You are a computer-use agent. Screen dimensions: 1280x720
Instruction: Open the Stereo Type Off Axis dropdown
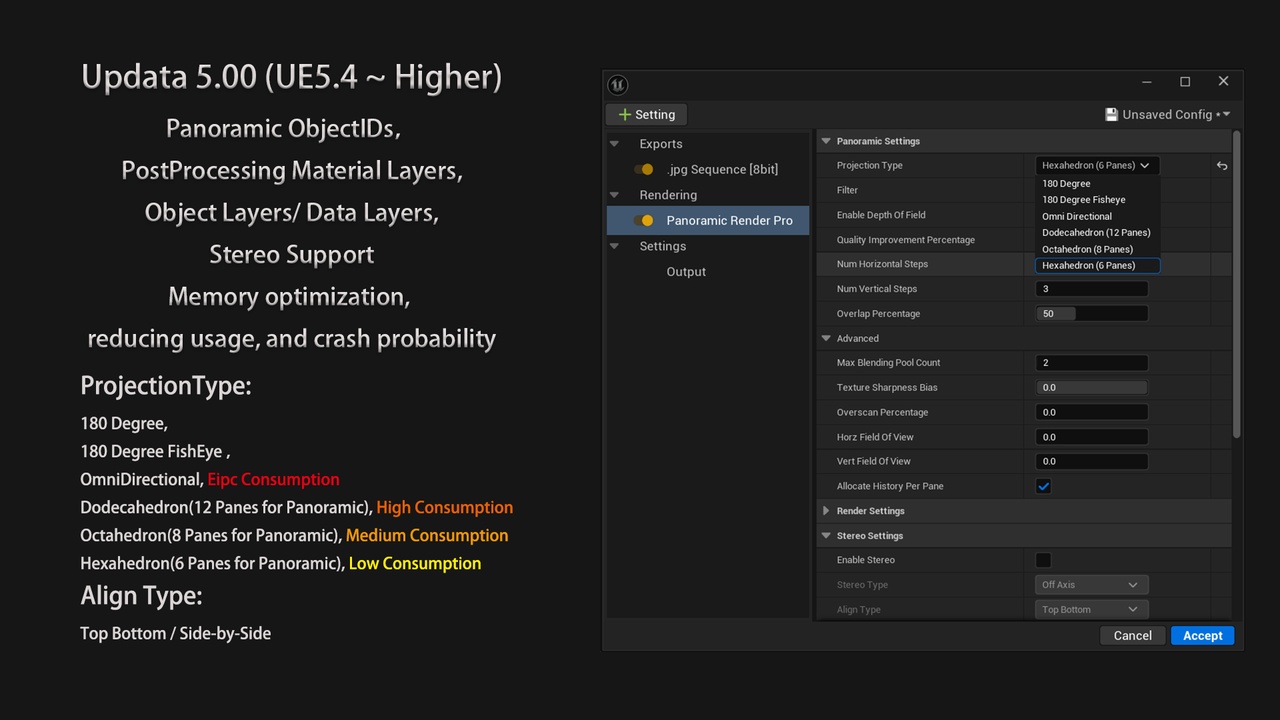[1092, 585]
